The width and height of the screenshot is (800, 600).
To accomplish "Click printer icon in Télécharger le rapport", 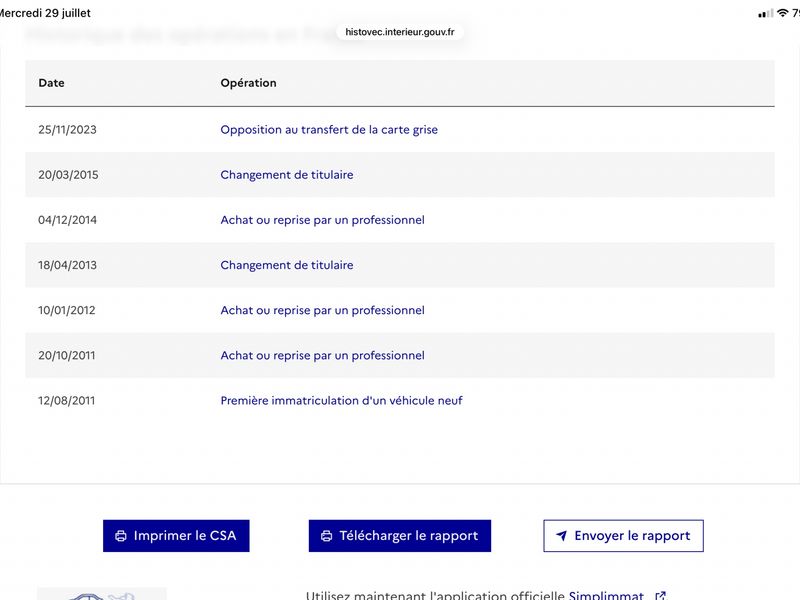I will point(327,536).
